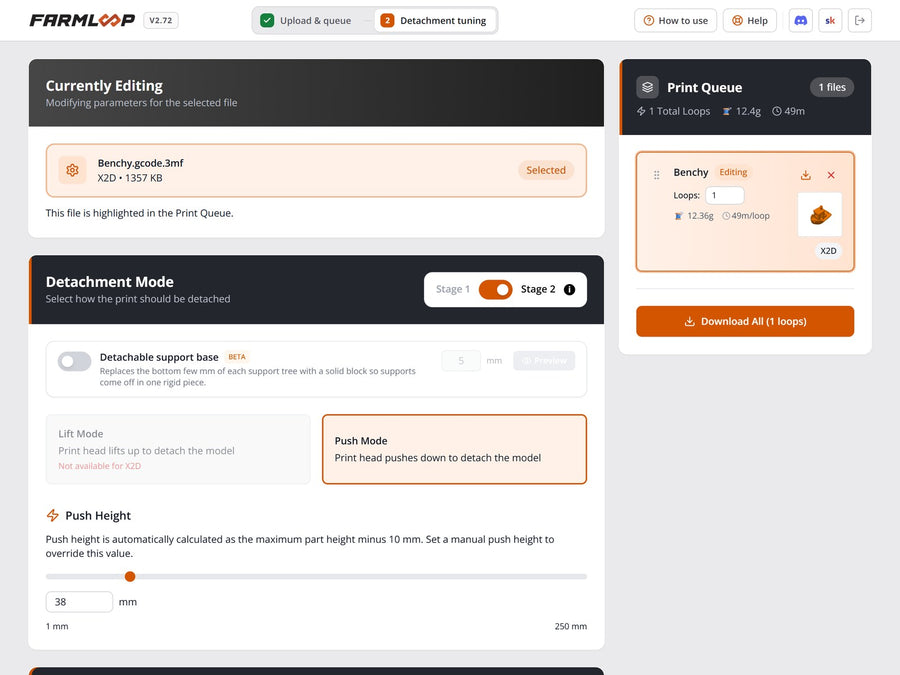
Task: Click the 'Selected' status badge
Action: 546,170
